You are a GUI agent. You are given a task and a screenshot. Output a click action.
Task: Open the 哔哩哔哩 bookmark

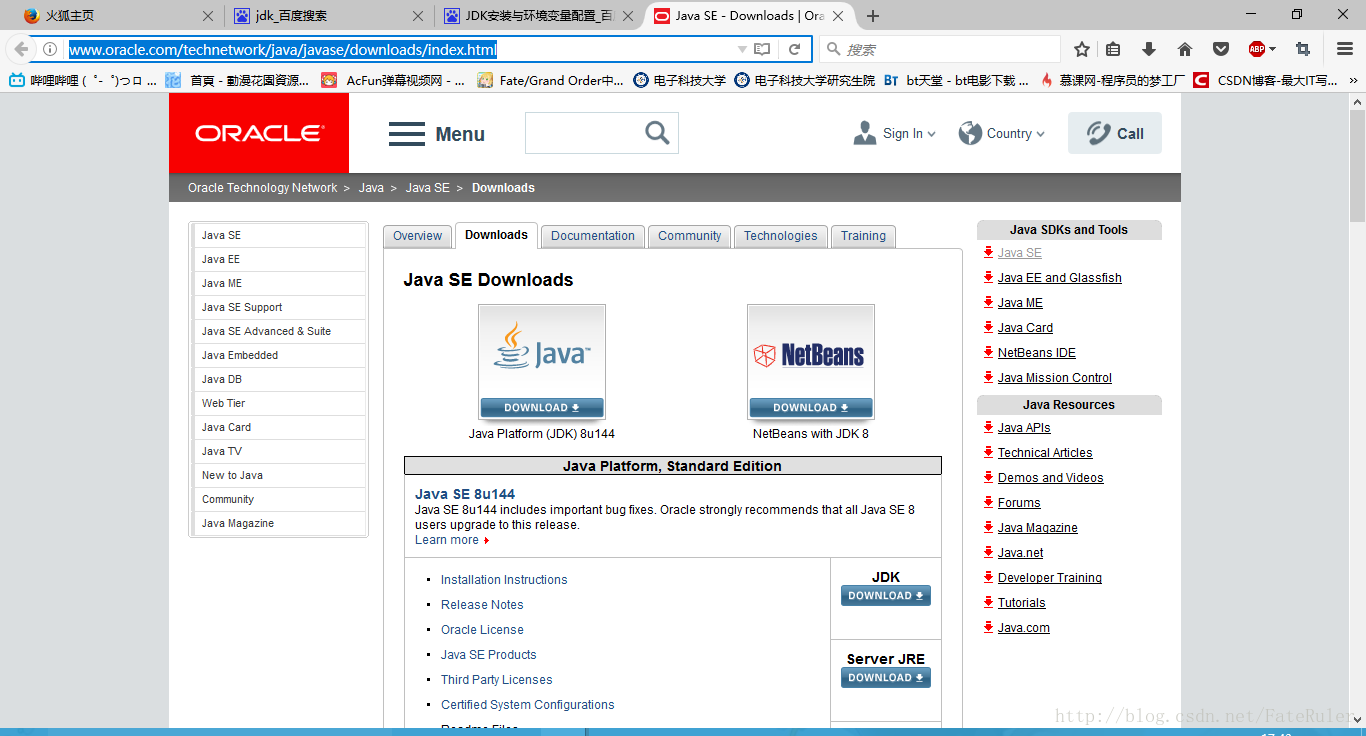pos(83,81)
